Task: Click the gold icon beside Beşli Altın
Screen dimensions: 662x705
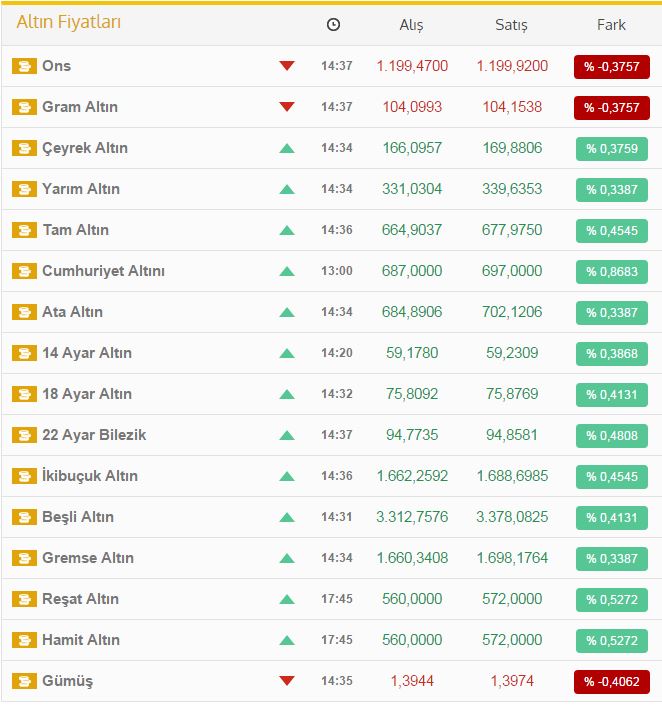Action: point(24,517)
